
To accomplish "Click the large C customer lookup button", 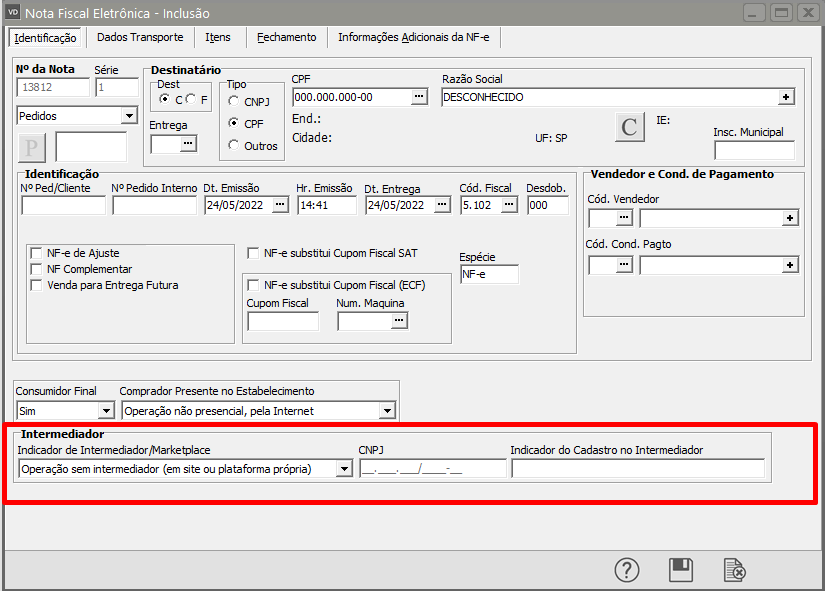I will tap(629, 128).
